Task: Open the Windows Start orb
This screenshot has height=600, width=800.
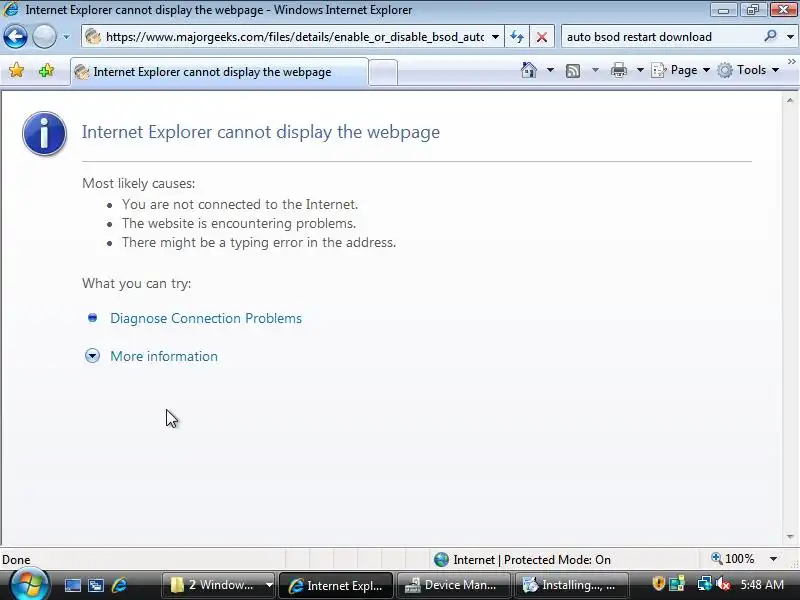Action: pos(29,585)
